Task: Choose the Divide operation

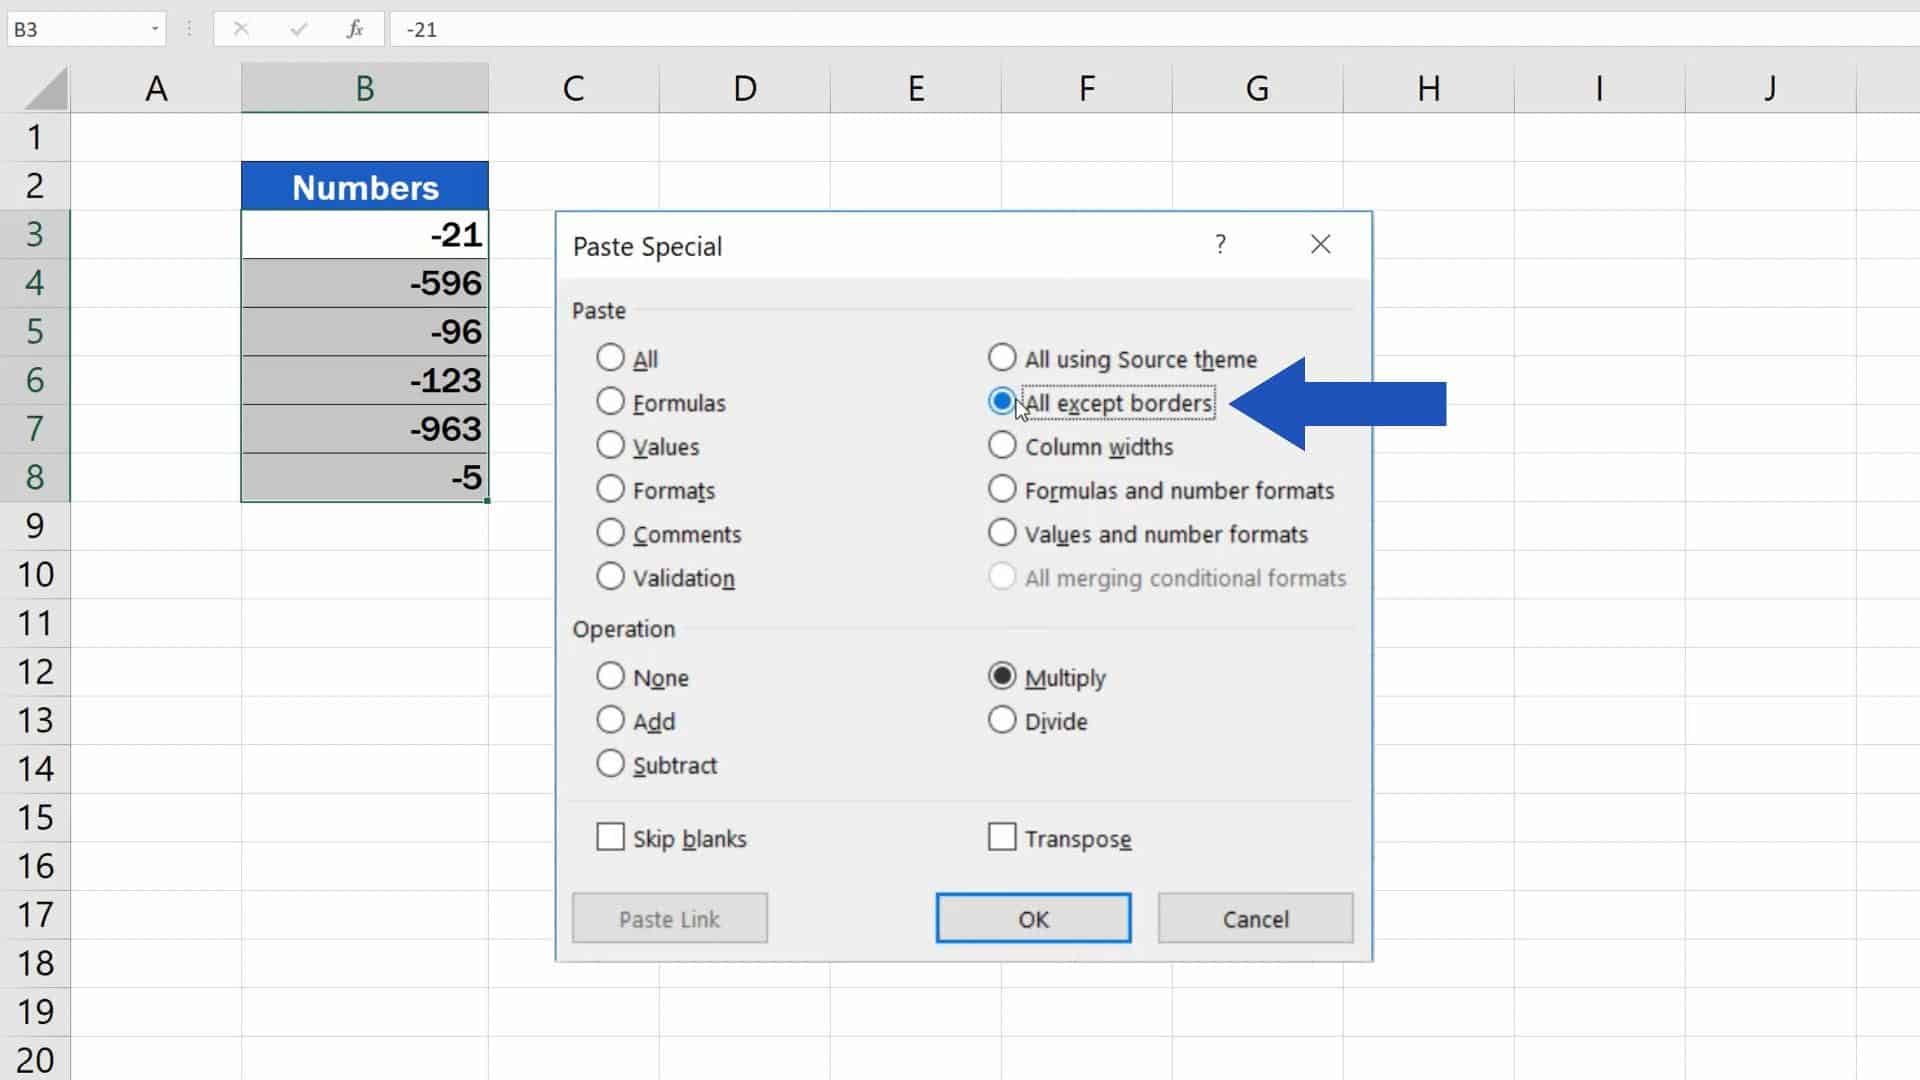Action: coord(1002,721)
